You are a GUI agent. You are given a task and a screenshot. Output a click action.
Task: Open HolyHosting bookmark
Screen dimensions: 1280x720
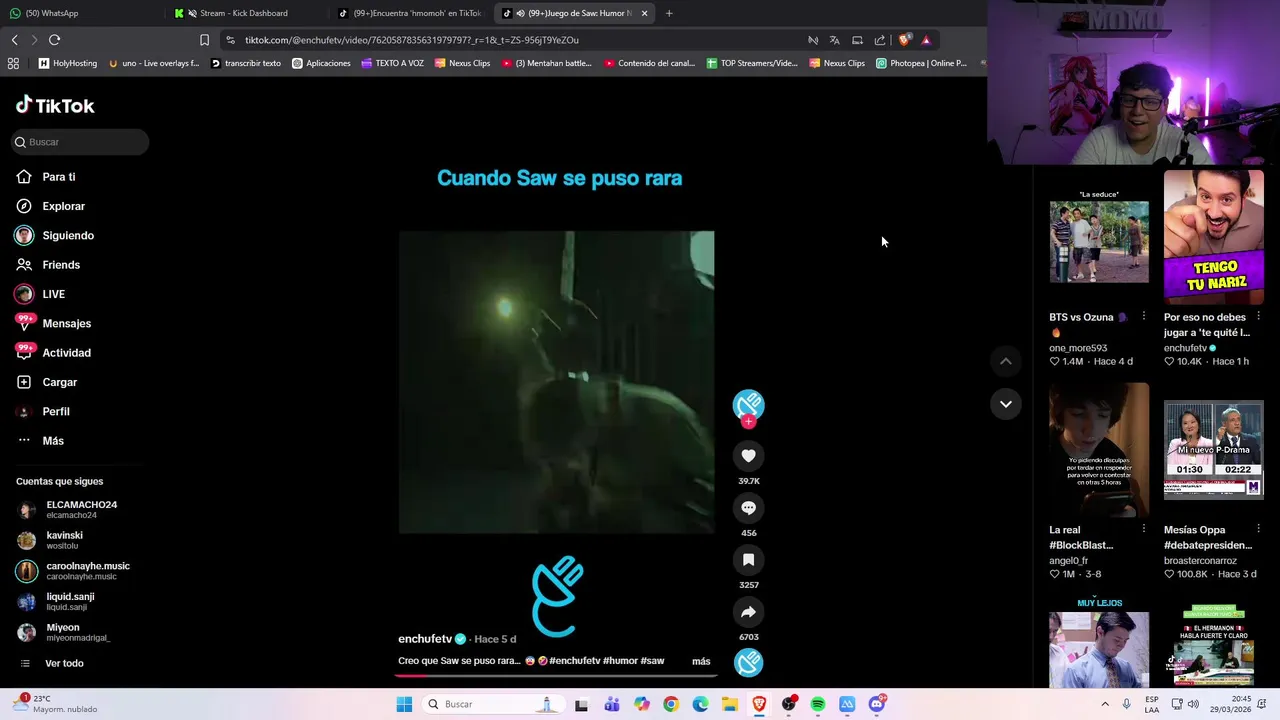point(68,63)
